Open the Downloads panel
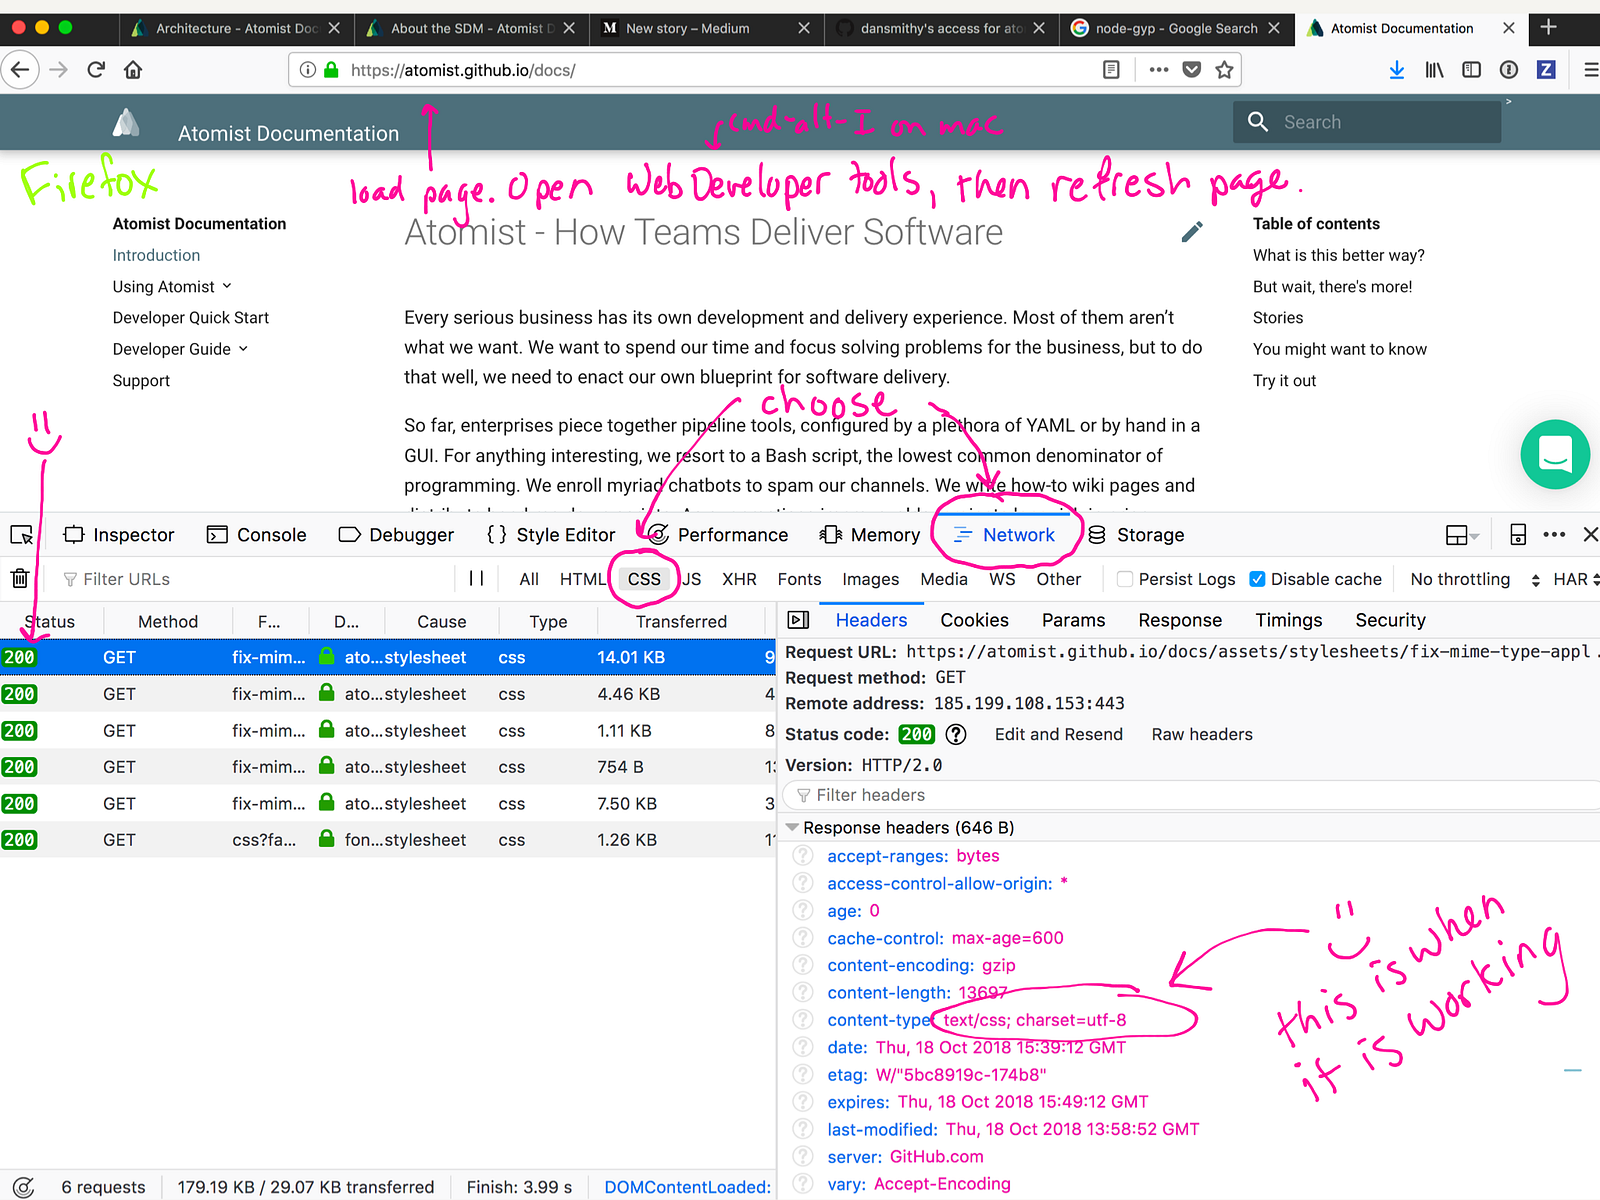Viewport: 1600px width, 1200px height. click(1397, 70)
